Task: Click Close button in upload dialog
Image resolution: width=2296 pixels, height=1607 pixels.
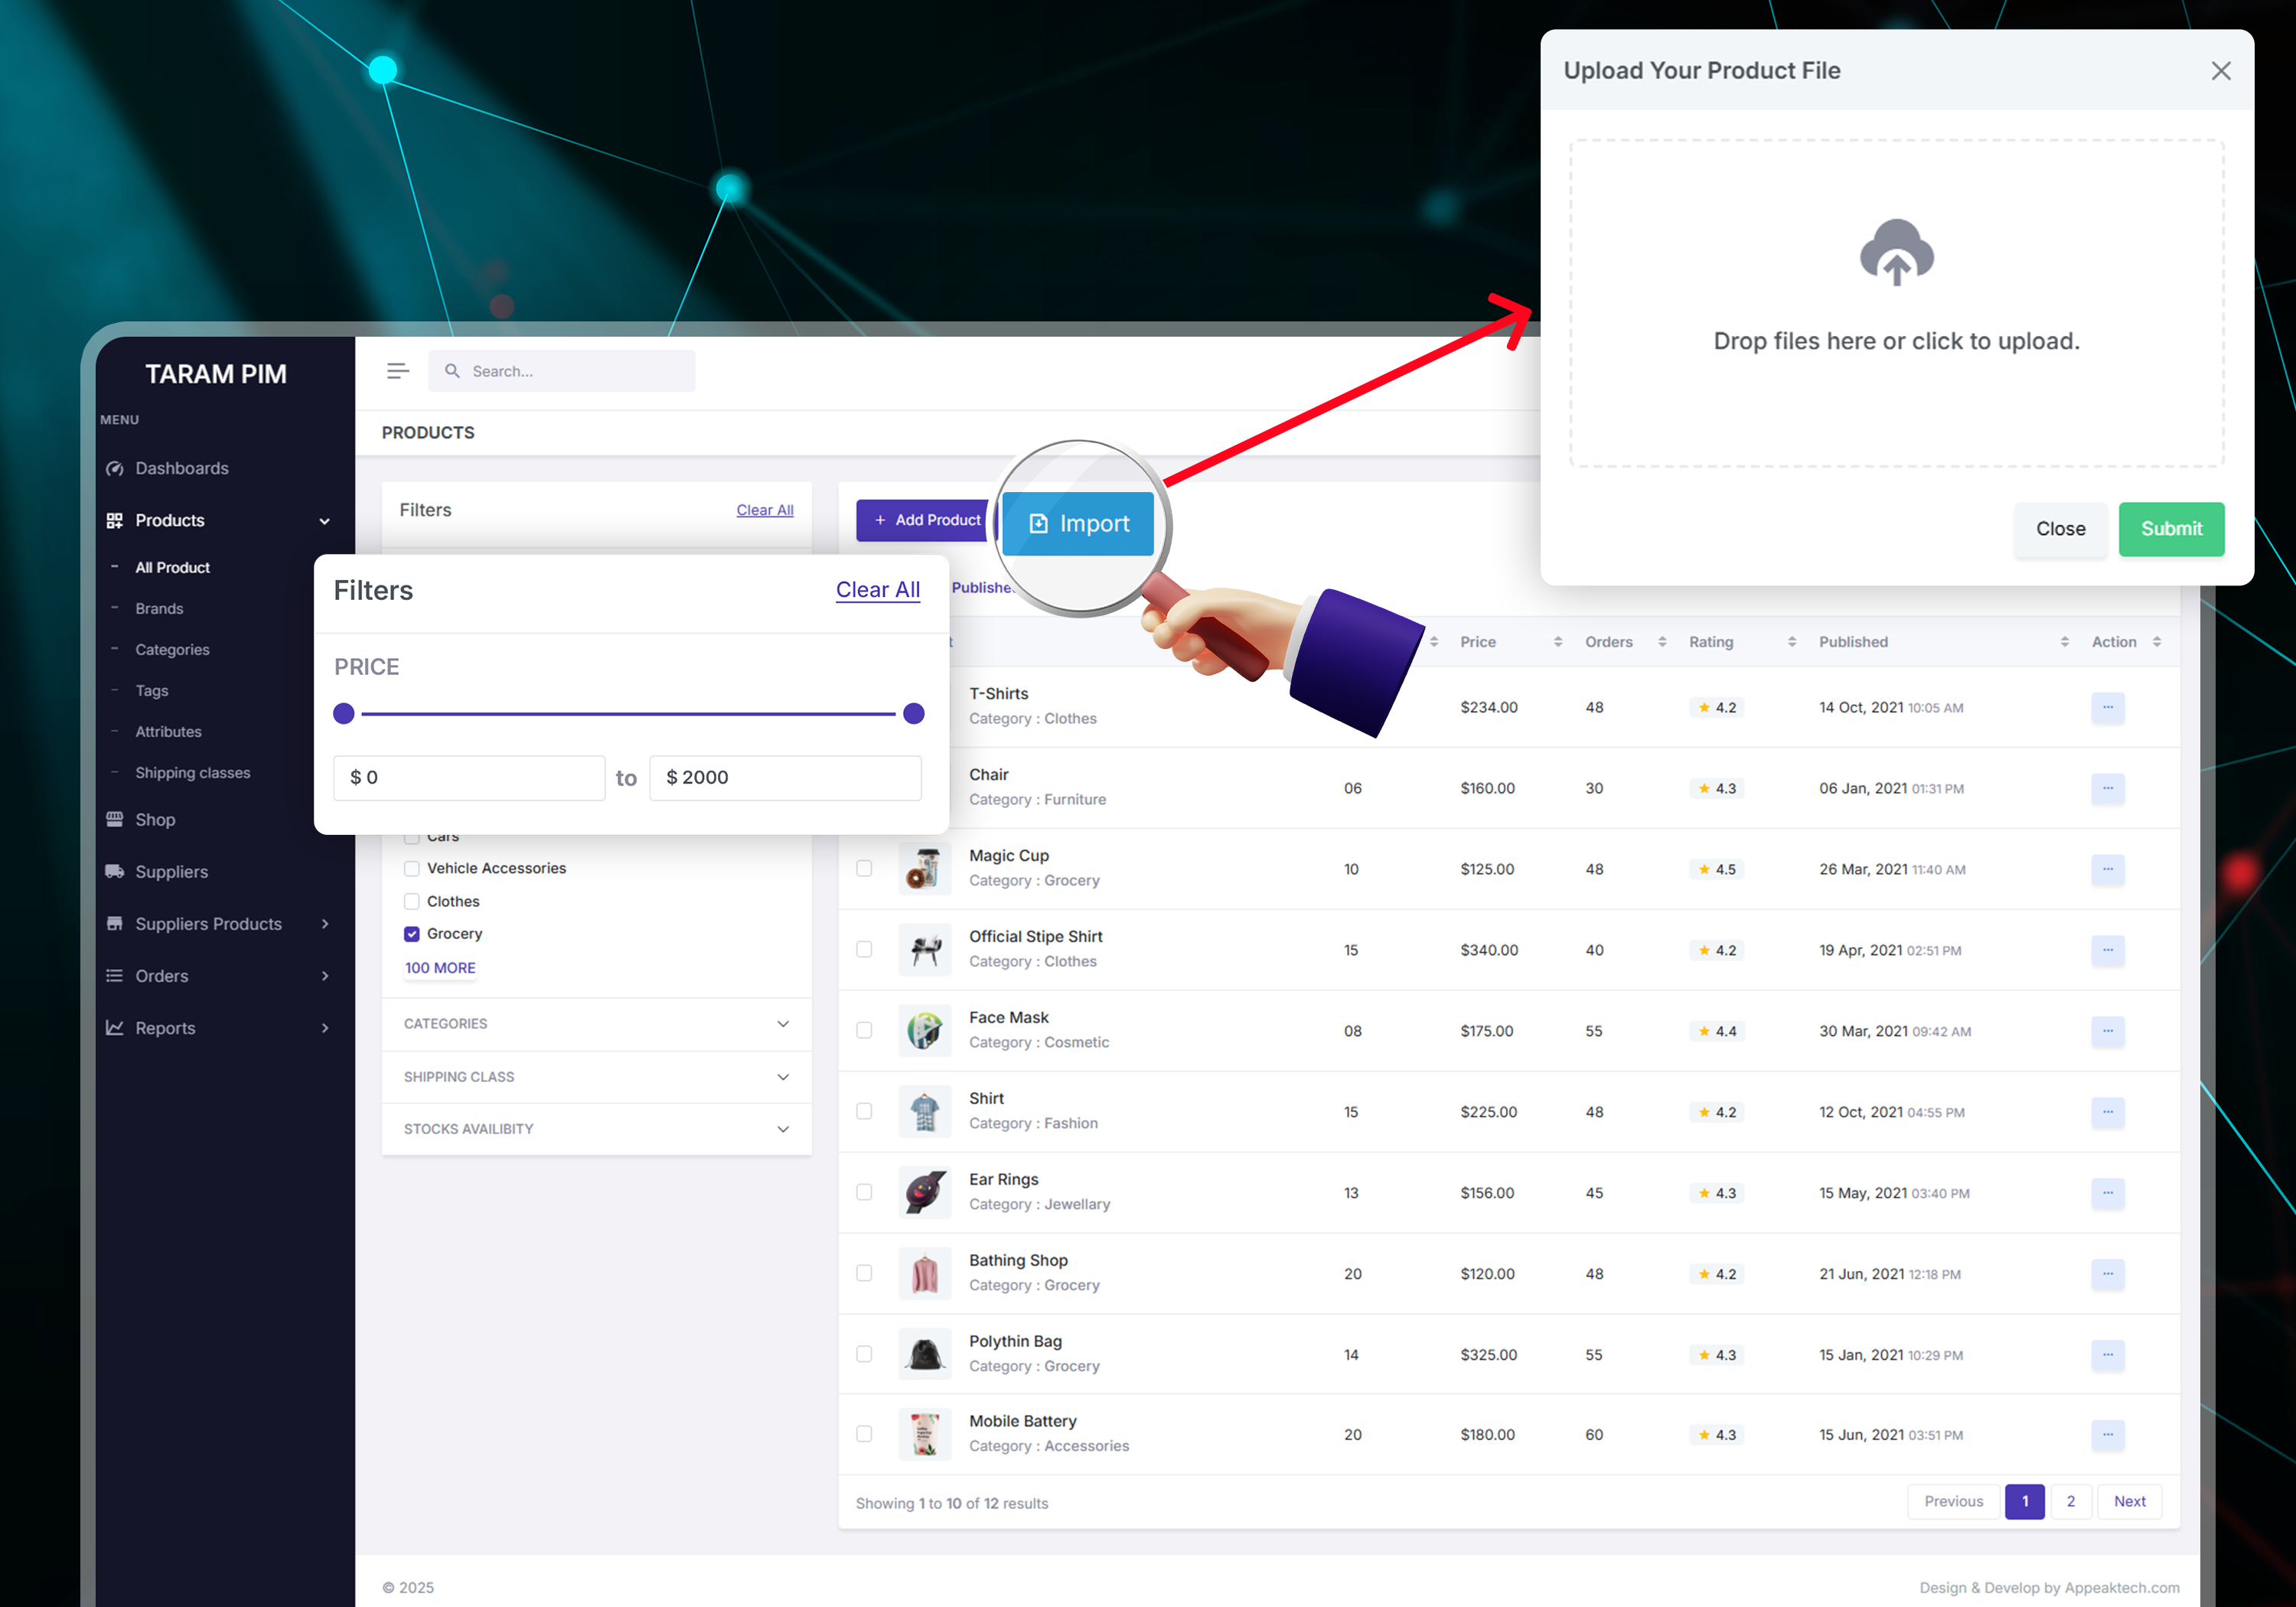Action: click(x=2061, y=529)
